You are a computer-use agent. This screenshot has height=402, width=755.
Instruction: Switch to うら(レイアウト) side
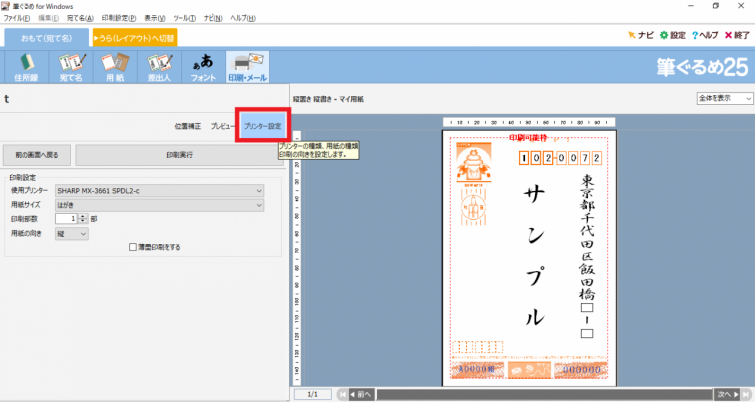(x=135, y=38)
